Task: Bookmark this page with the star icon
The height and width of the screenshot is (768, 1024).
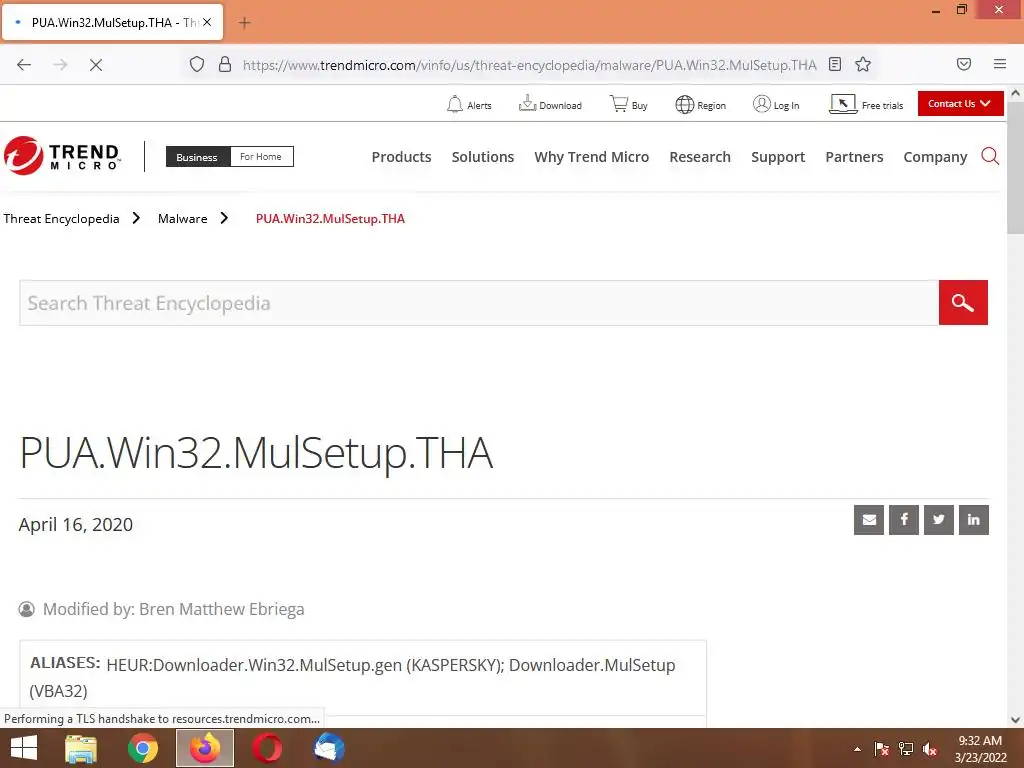Action: (x=863, y=64)
